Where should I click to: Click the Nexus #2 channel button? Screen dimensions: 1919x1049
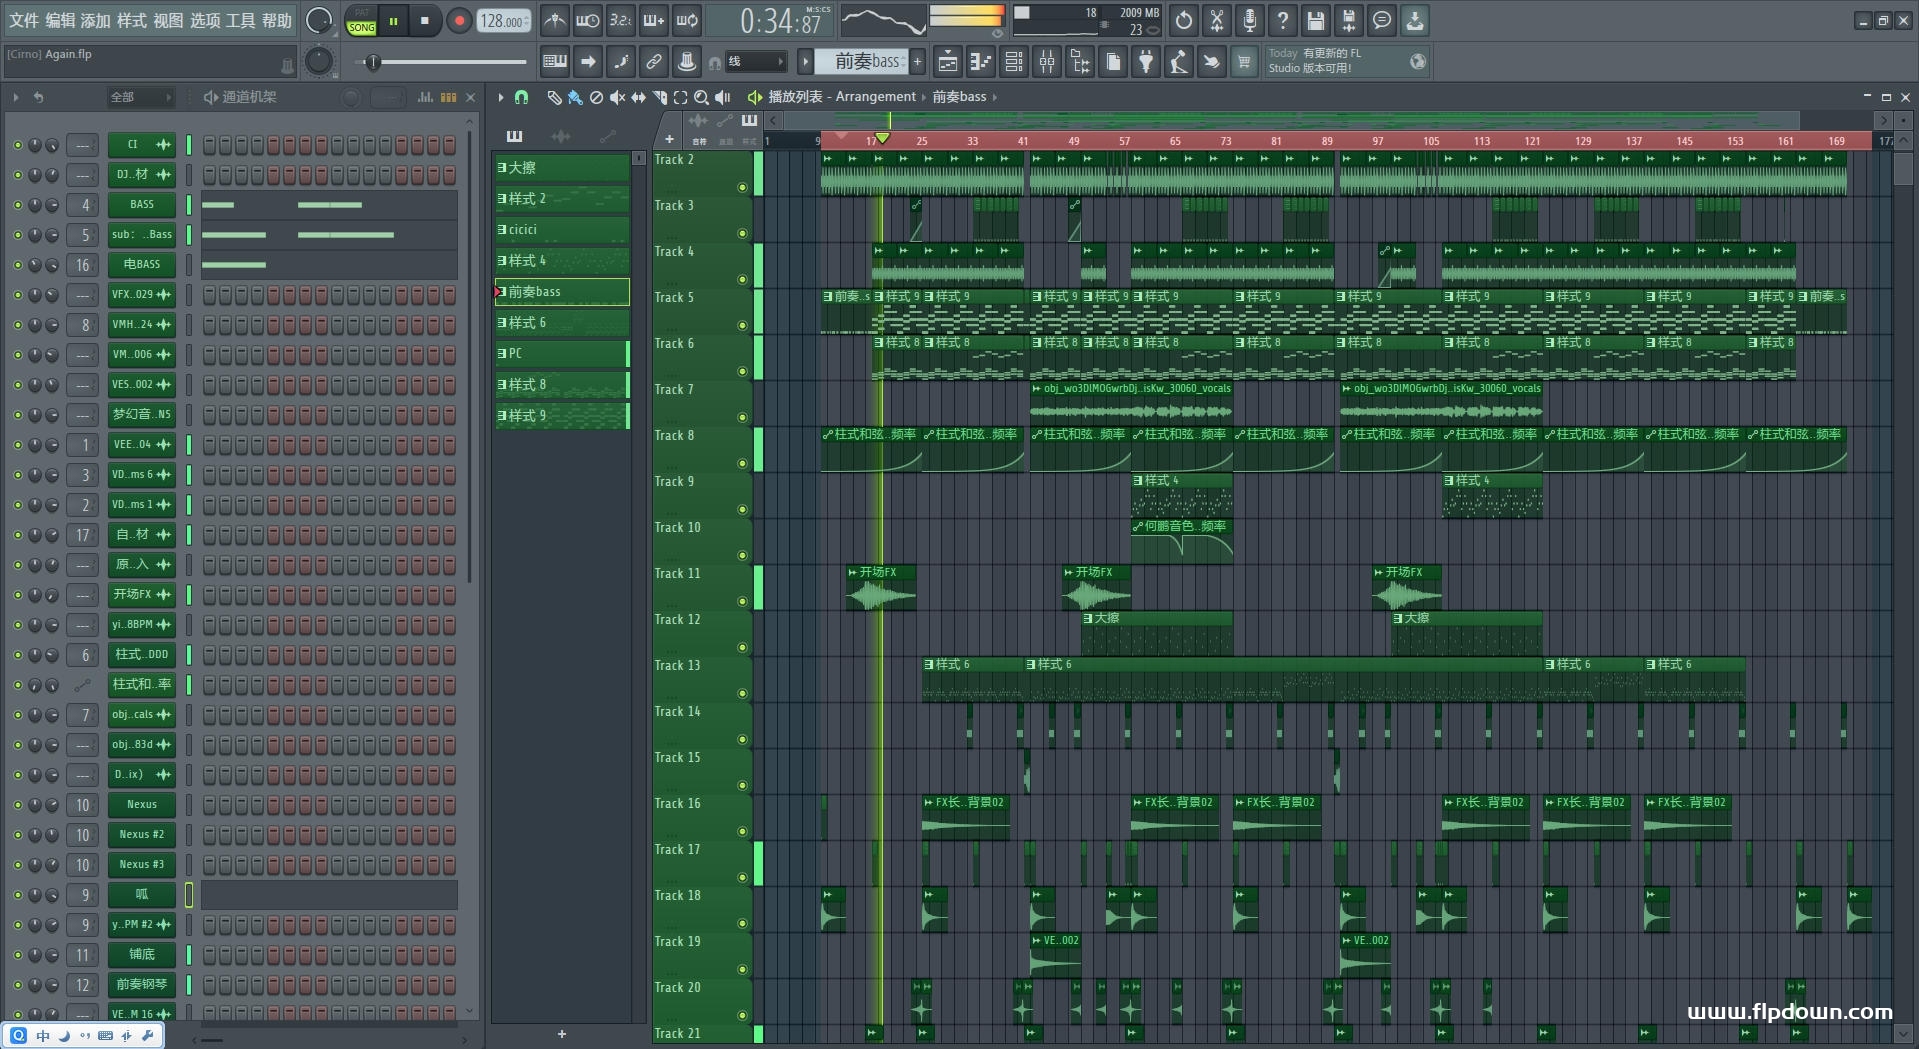[141, 835]
